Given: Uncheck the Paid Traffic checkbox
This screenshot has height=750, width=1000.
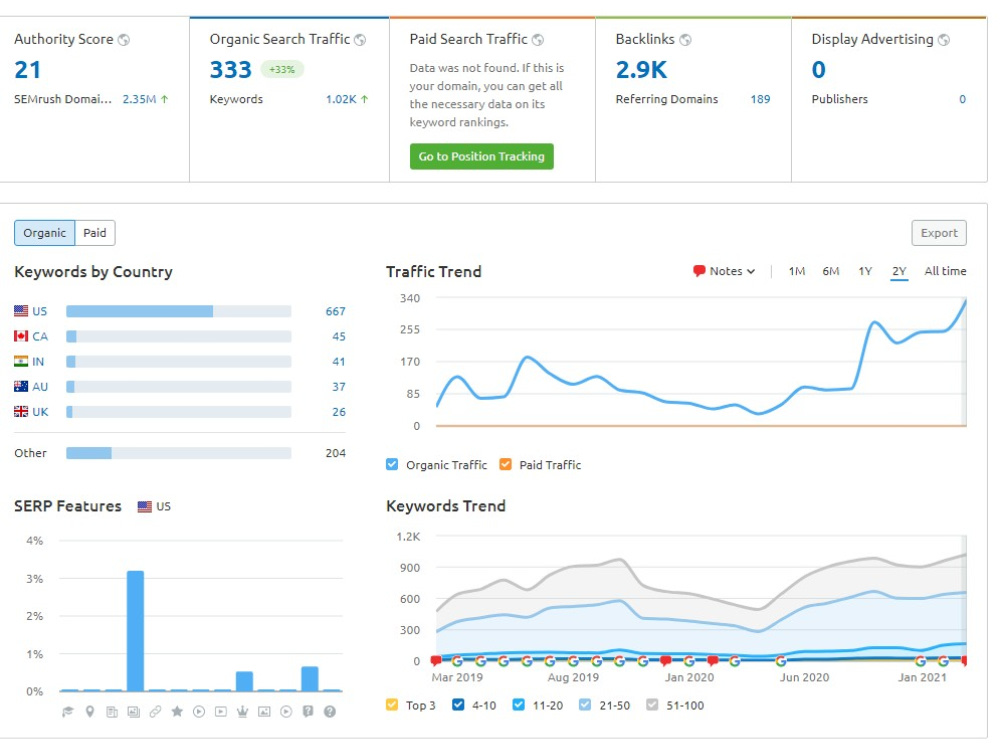Looking at the screenshot, I should coord(506,464).
